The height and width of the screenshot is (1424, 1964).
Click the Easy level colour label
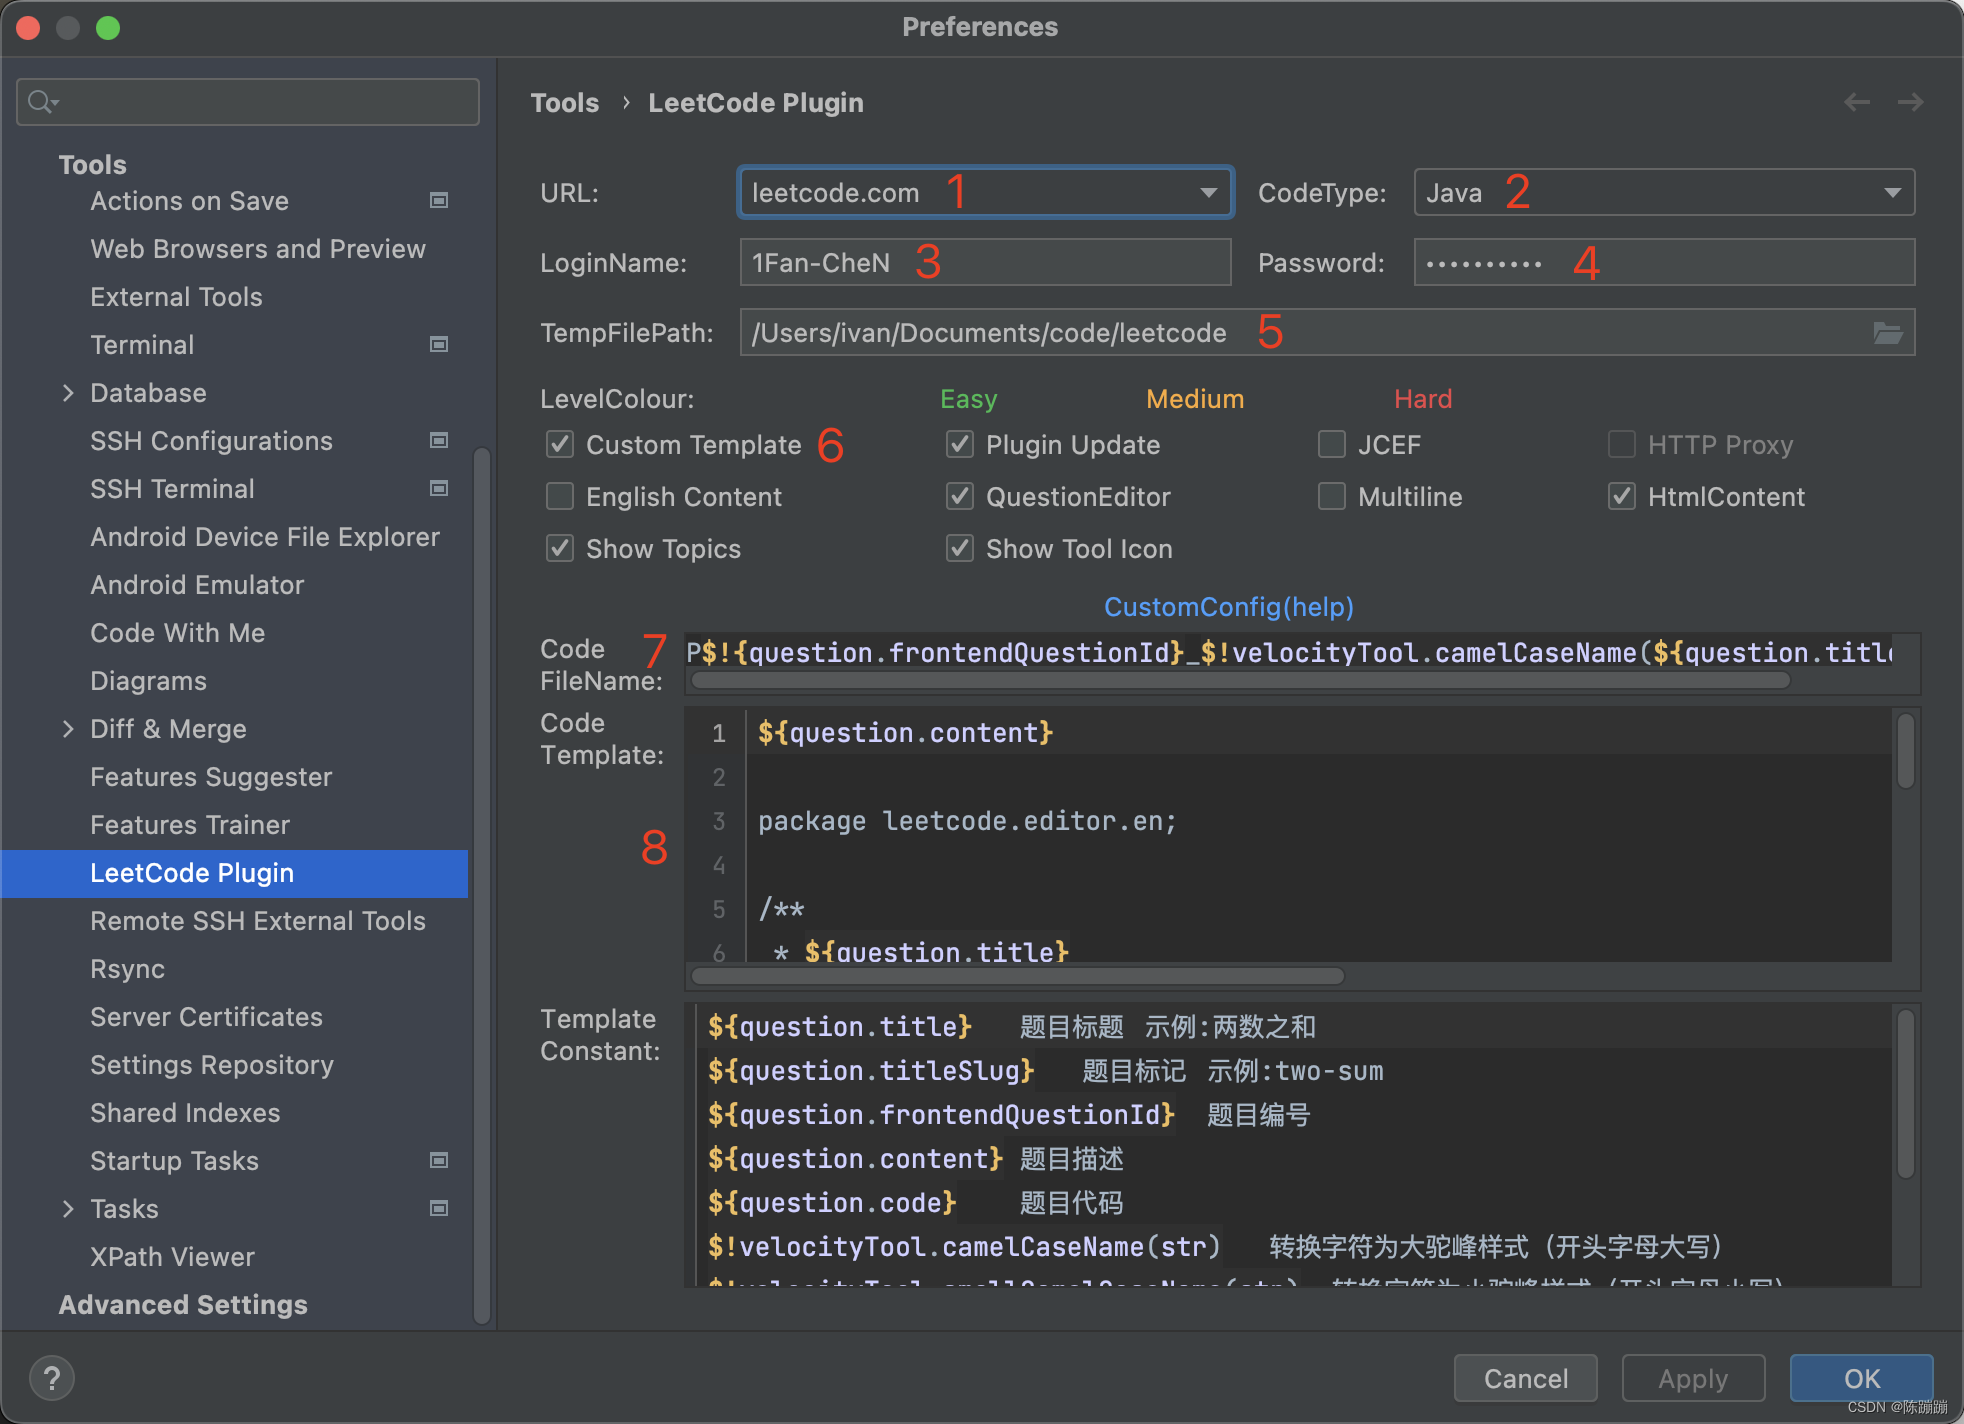pyautogui.click(x=968, y=399)
